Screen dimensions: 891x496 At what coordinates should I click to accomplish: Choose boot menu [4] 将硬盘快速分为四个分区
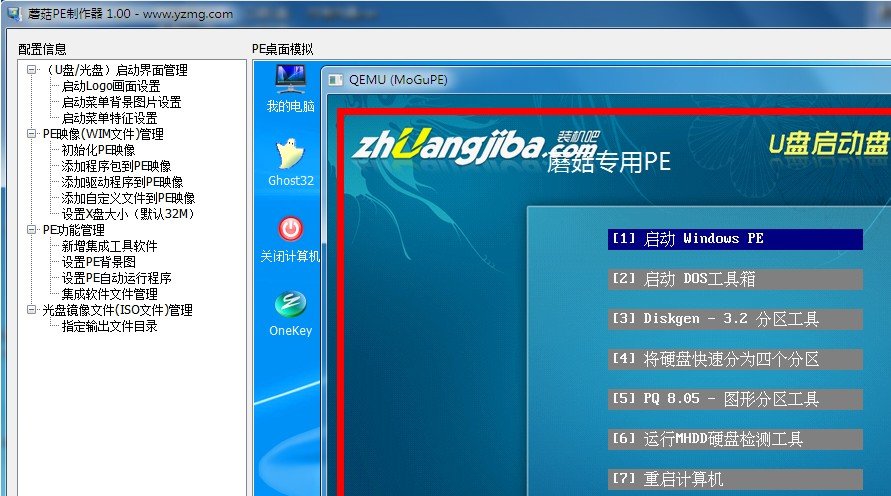(735, 359)
